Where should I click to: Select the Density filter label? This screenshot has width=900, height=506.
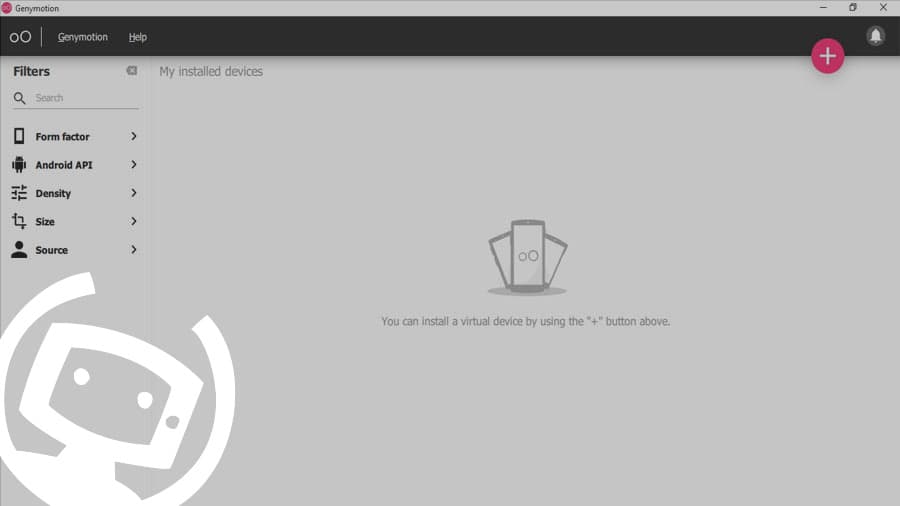[x=53, y=193]
